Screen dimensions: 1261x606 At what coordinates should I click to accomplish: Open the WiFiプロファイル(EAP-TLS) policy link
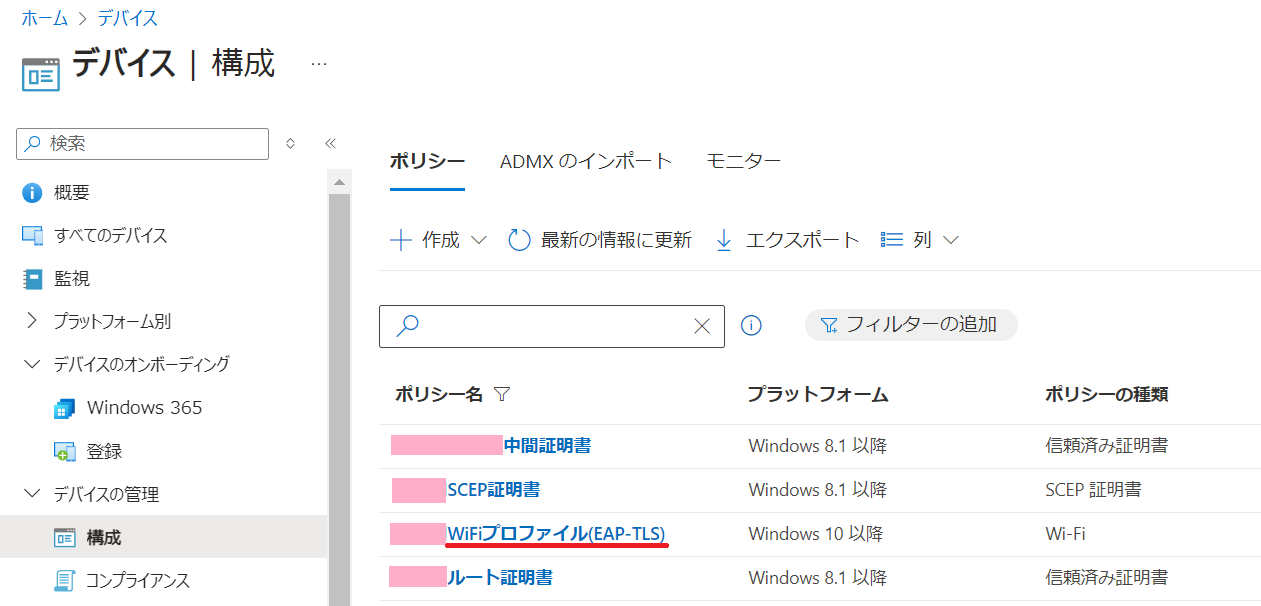pos(556,534)
